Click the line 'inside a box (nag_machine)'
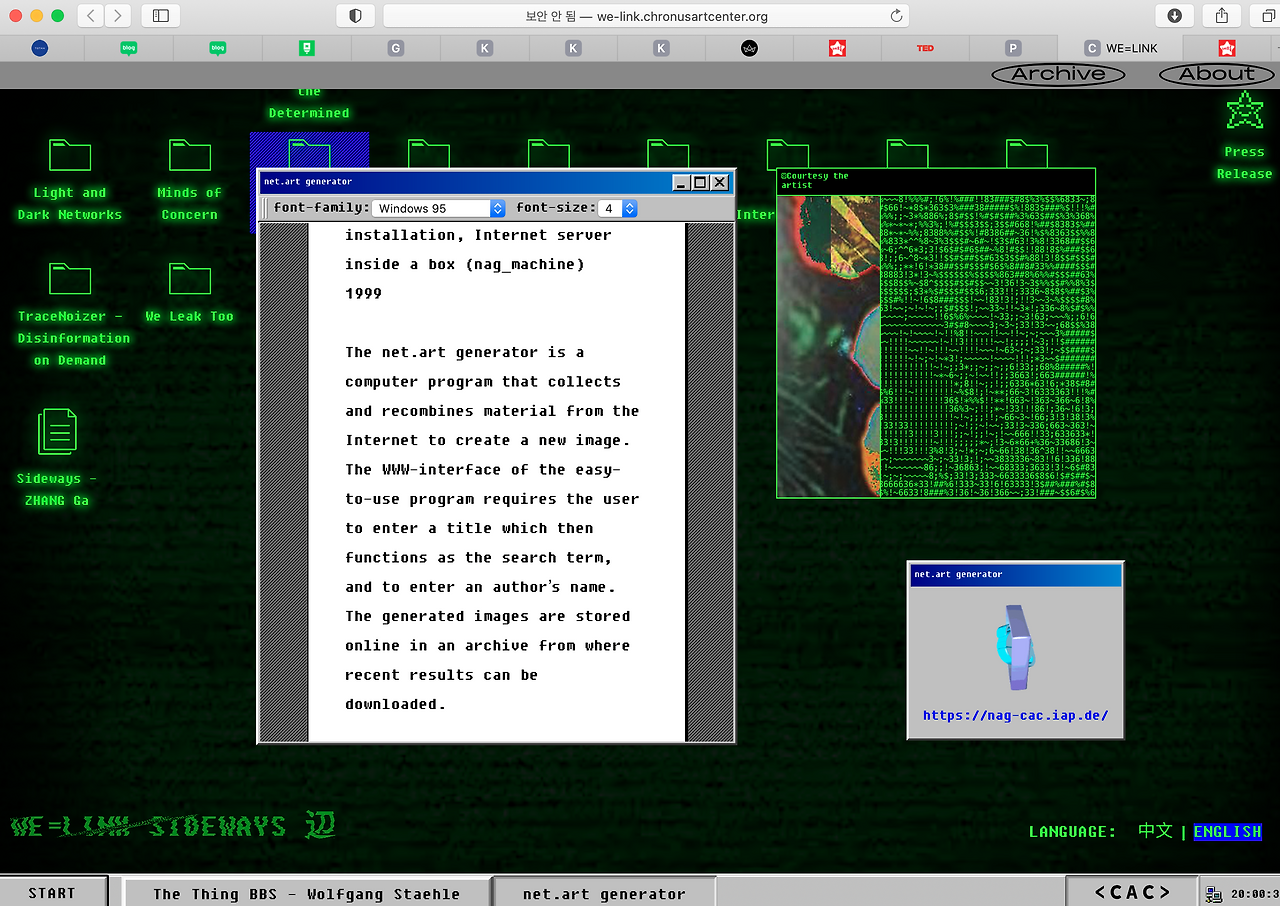The height and width of the screenshot is (906, 1280). 465,264
